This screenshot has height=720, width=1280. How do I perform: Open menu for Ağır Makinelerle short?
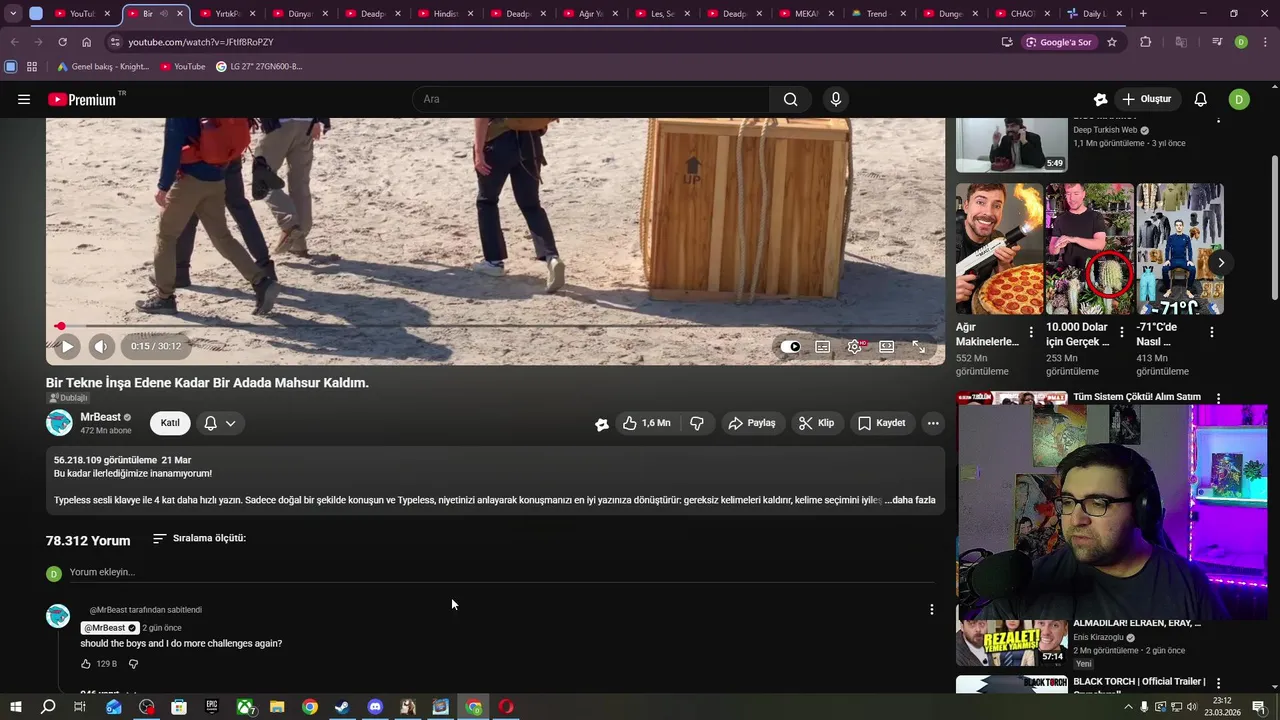[x=1031, y=332]
